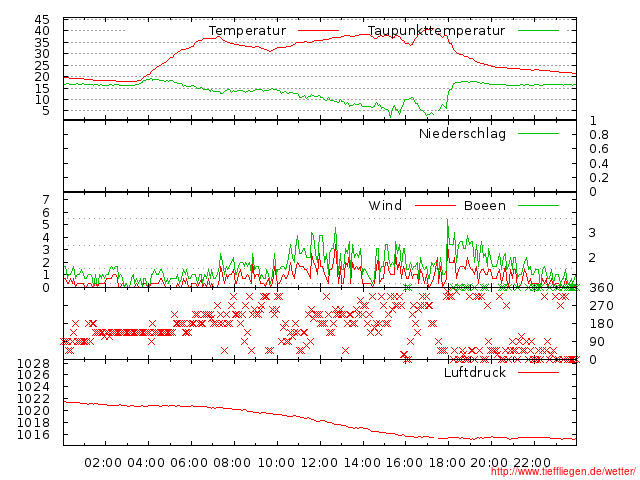Screen dimensions: 640x480
Task: Click the 0.8 precipitation axis value
Action: coord(599,135)
